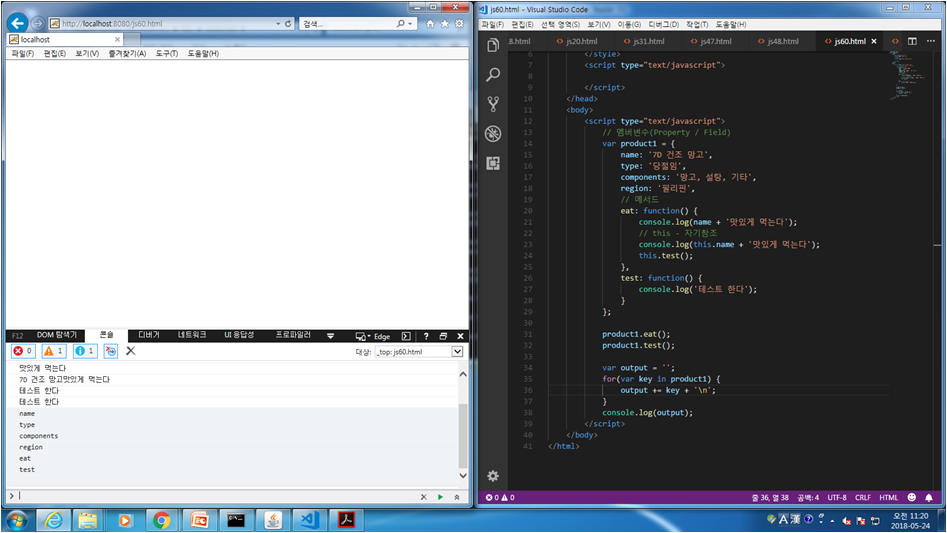Open IE favorites star
The height and width of the screenshot is (533, 947).
(445, 24)
